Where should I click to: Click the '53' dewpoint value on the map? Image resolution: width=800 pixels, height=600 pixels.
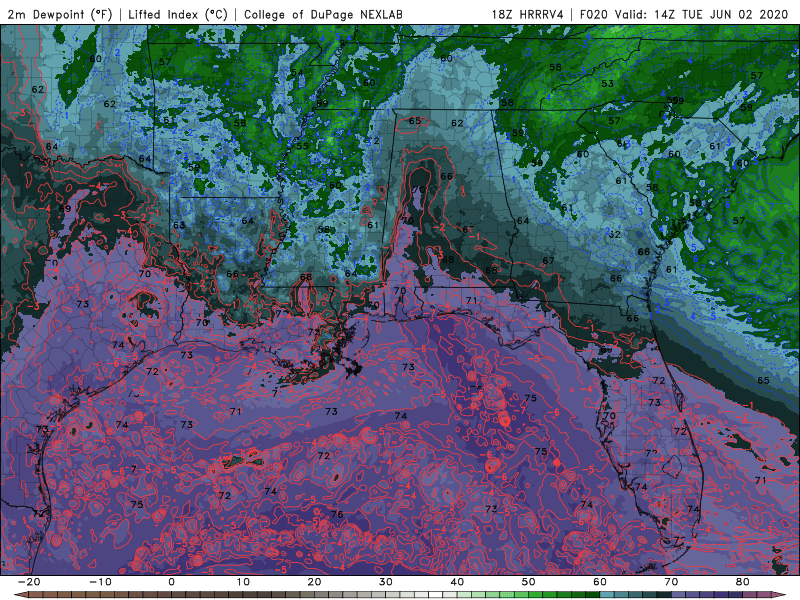click(607, 84)
